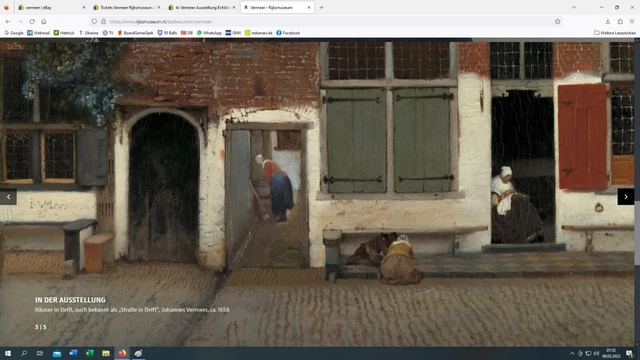Switch to the vermeer | eBay tab
Screen dimensions: 640x360
pos(52,7)
